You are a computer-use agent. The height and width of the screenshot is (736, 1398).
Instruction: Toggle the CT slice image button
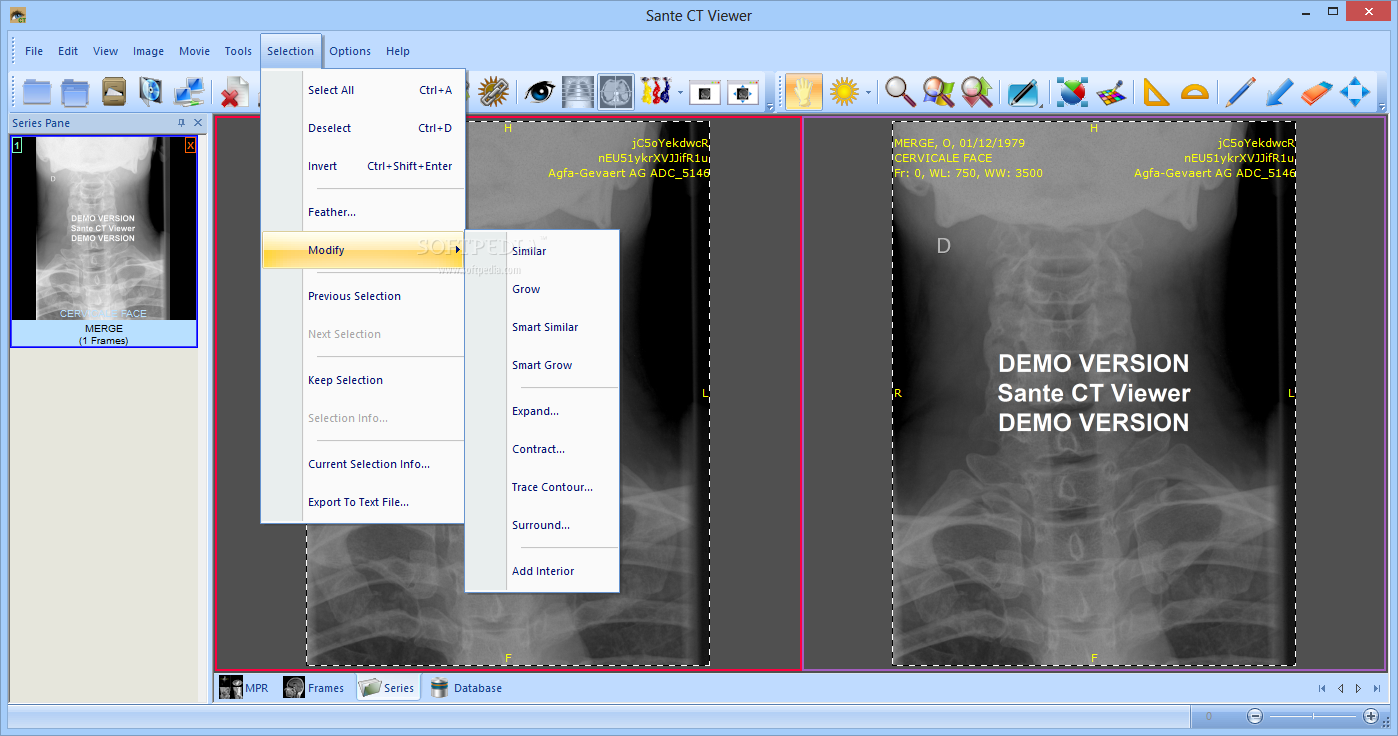pos(616,92)
